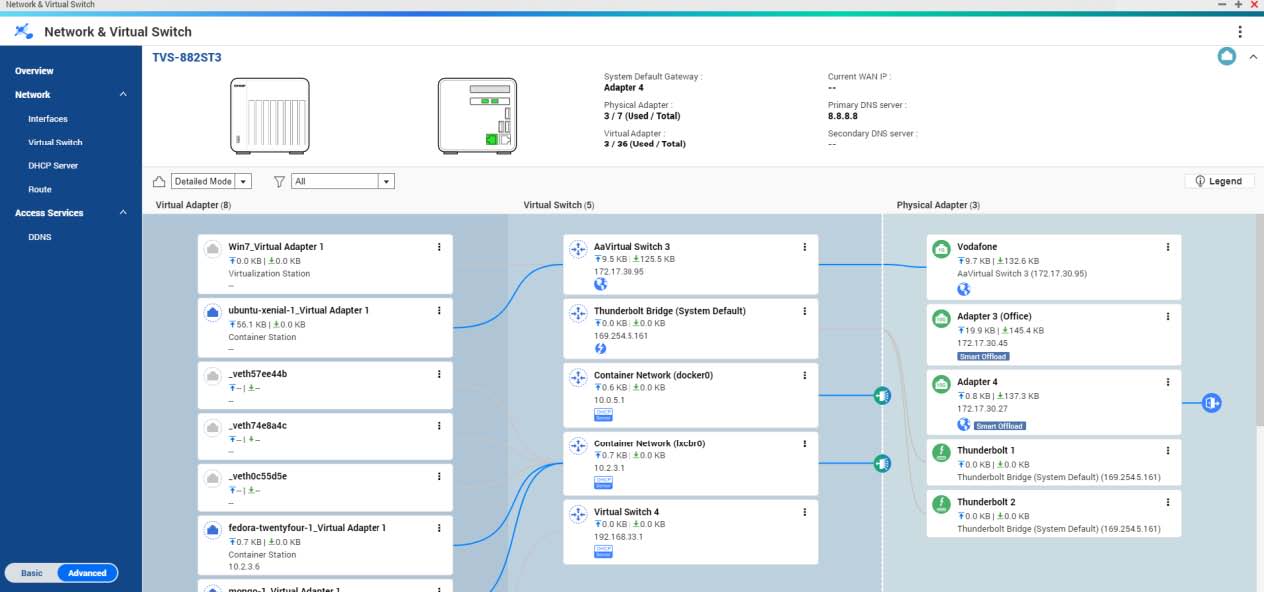Click the port connector icon beside Container Network (docker0)

(x=882, y=395)
